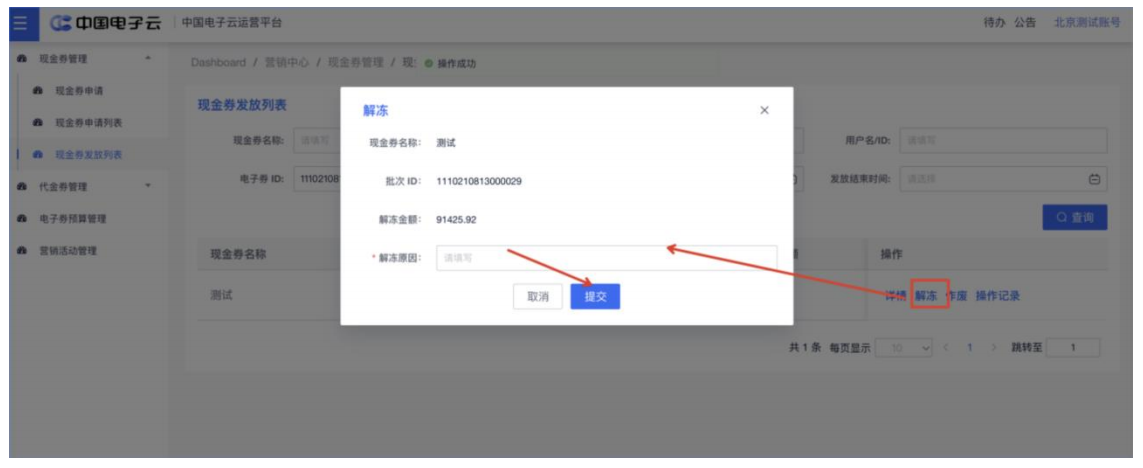Open 待办 in the top bar
1143x468 pixels.
point(994,23)
